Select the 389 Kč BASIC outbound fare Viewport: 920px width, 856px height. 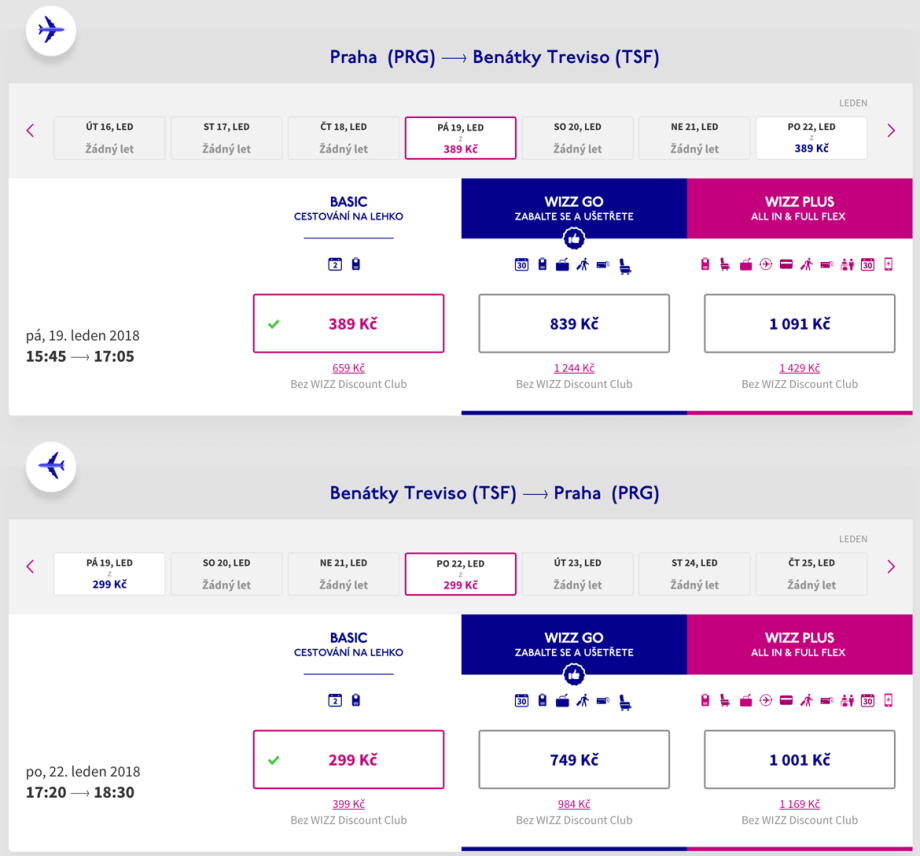(348, 324)
